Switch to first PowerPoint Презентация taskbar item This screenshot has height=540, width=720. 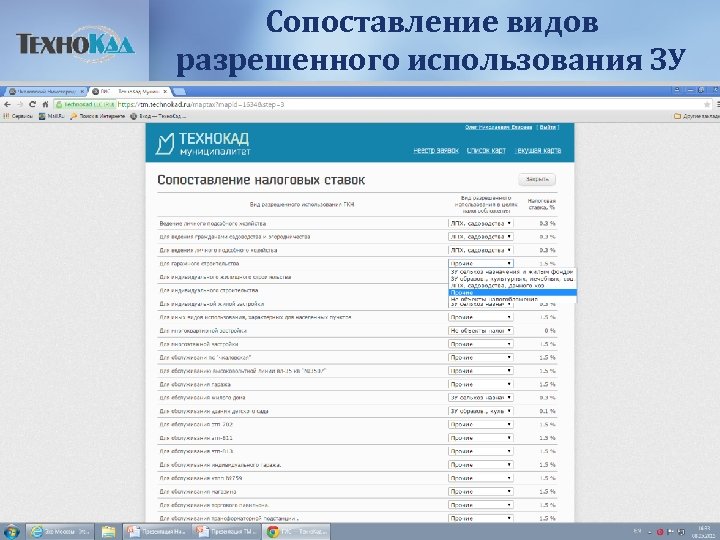156,531
